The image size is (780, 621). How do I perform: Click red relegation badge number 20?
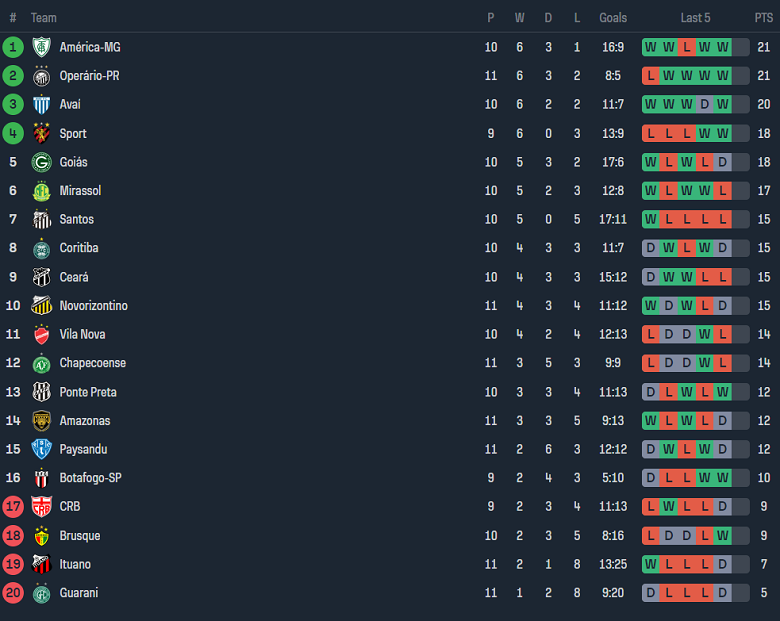(x=13, y=593)
